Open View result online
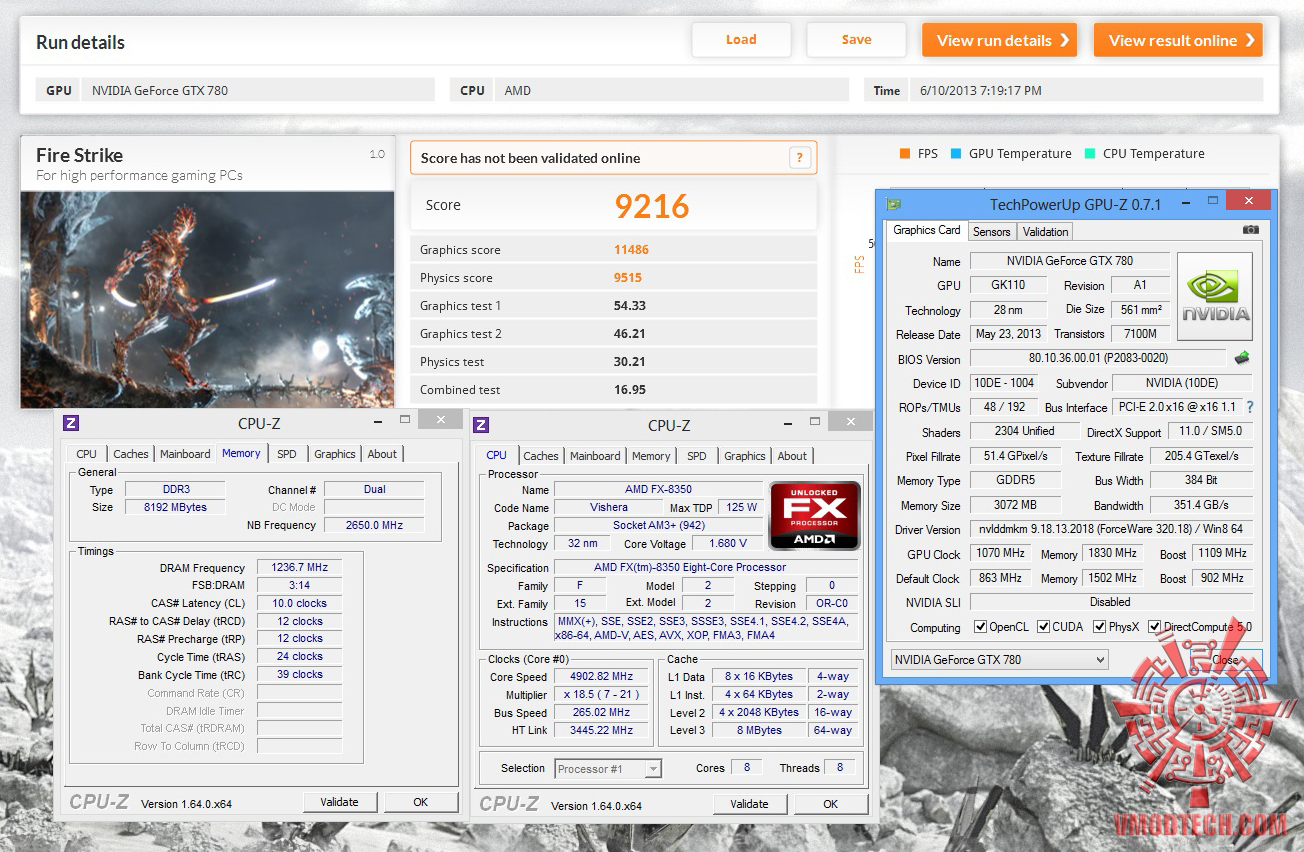Screen dimensions: 1304x852 1178,40
